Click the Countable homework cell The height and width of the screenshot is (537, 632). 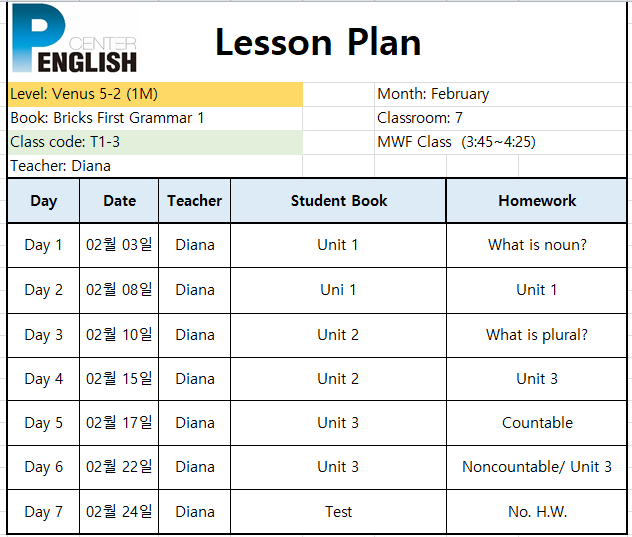pos(536,423)
